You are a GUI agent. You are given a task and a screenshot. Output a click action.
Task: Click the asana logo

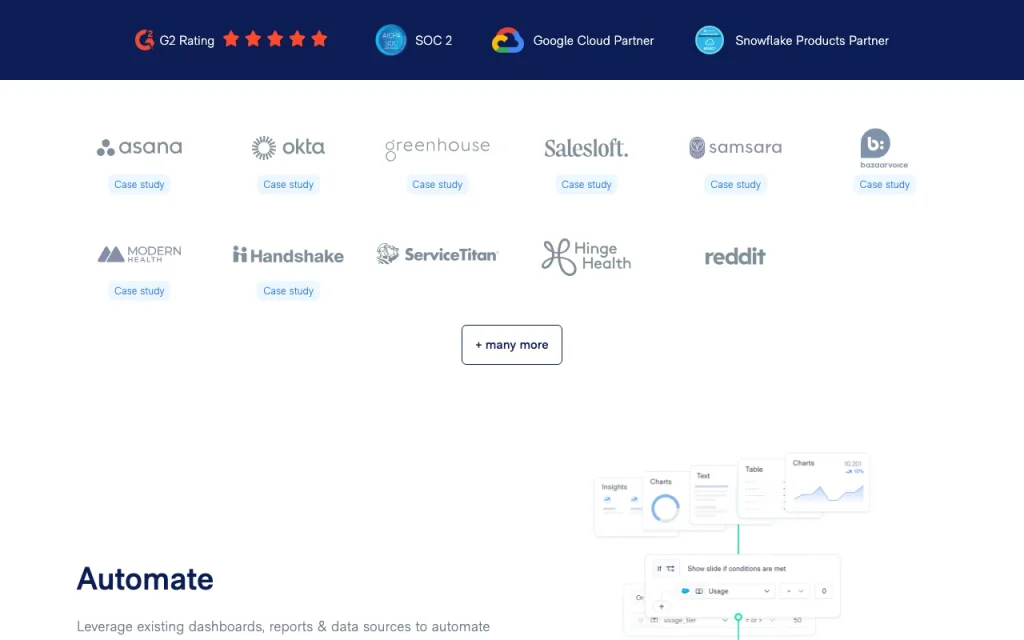(139, 147)
